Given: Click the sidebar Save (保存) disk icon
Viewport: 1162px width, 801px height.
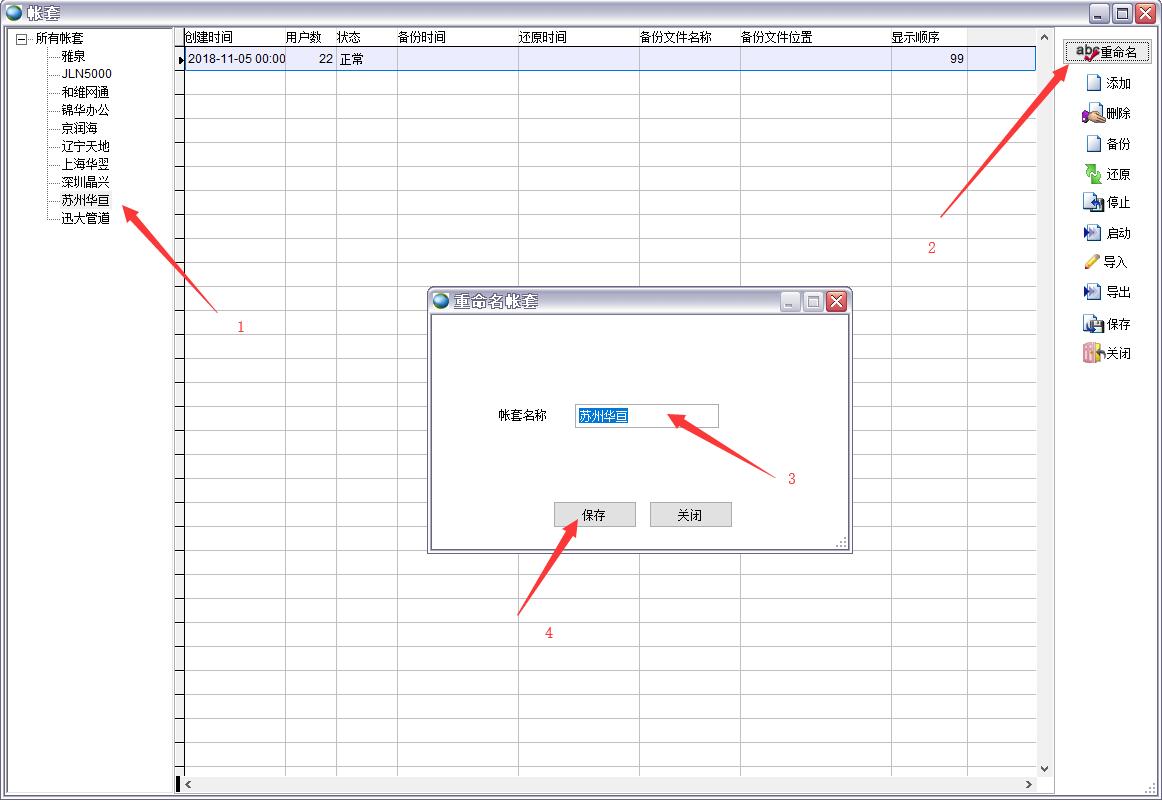Looking at the screenshot, I should (x=1093, y=324).
